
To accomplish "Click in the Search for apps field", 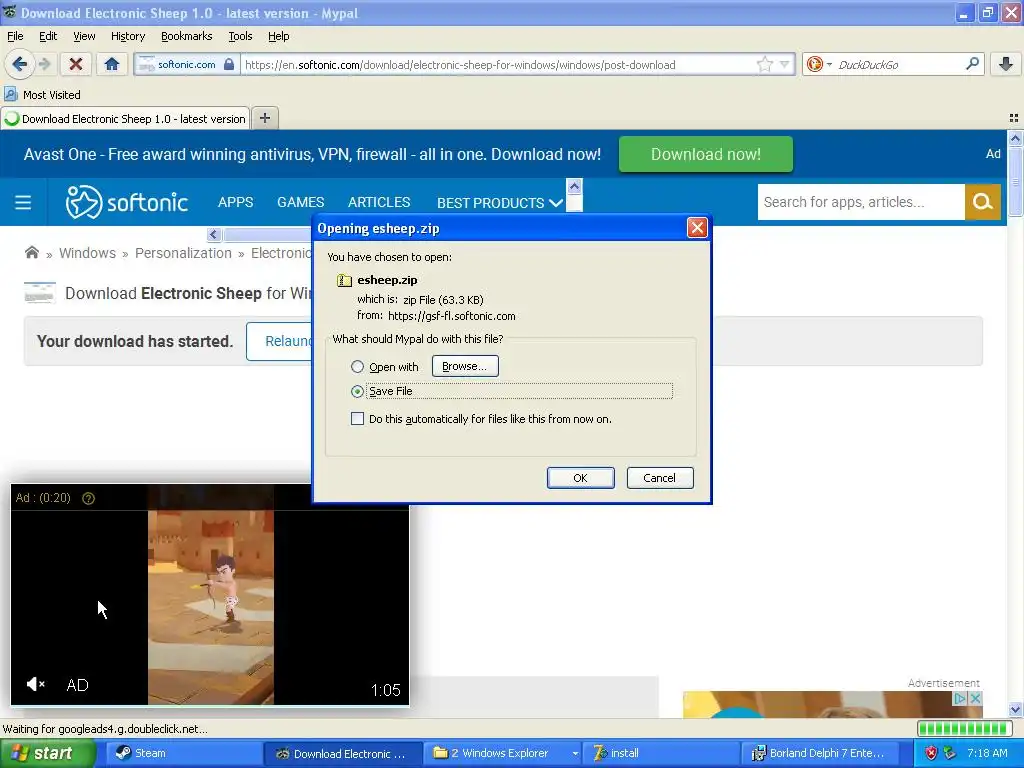I will 861,202.
